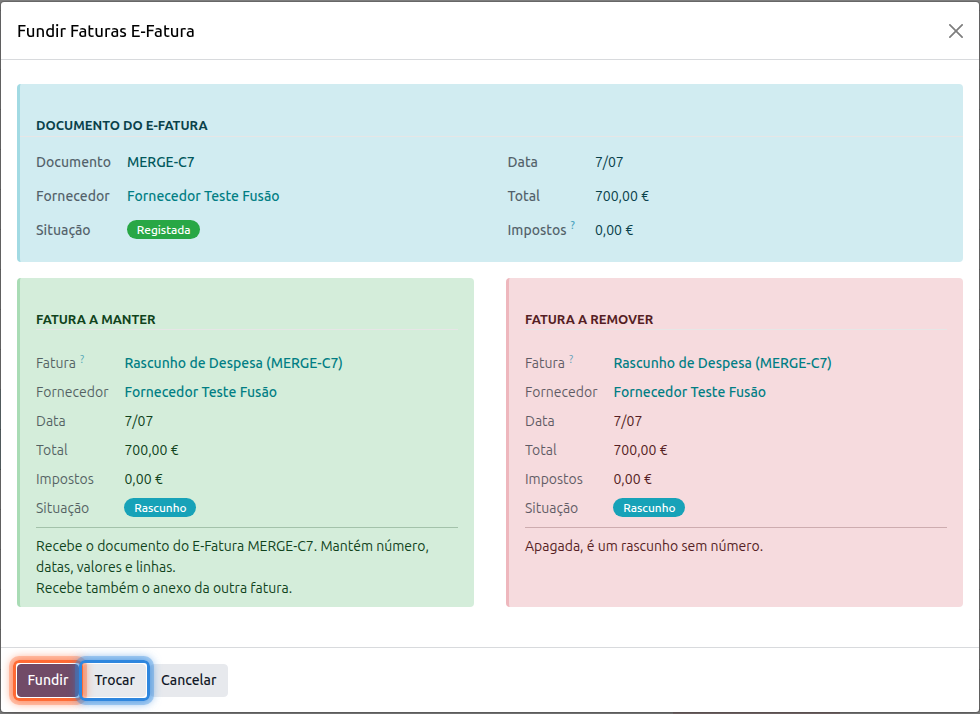Open the MERGE-C7 document link
Image resolution: width=980 pixels, height=714 pixels.
161,163
